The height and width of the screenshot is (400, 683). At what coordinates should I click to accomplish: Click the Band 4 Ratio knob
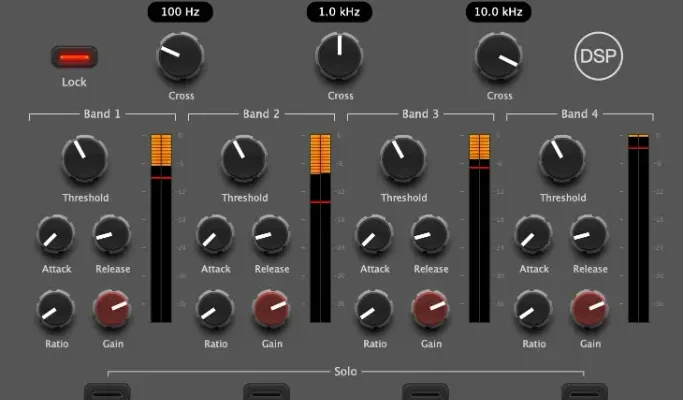point(534,310)
